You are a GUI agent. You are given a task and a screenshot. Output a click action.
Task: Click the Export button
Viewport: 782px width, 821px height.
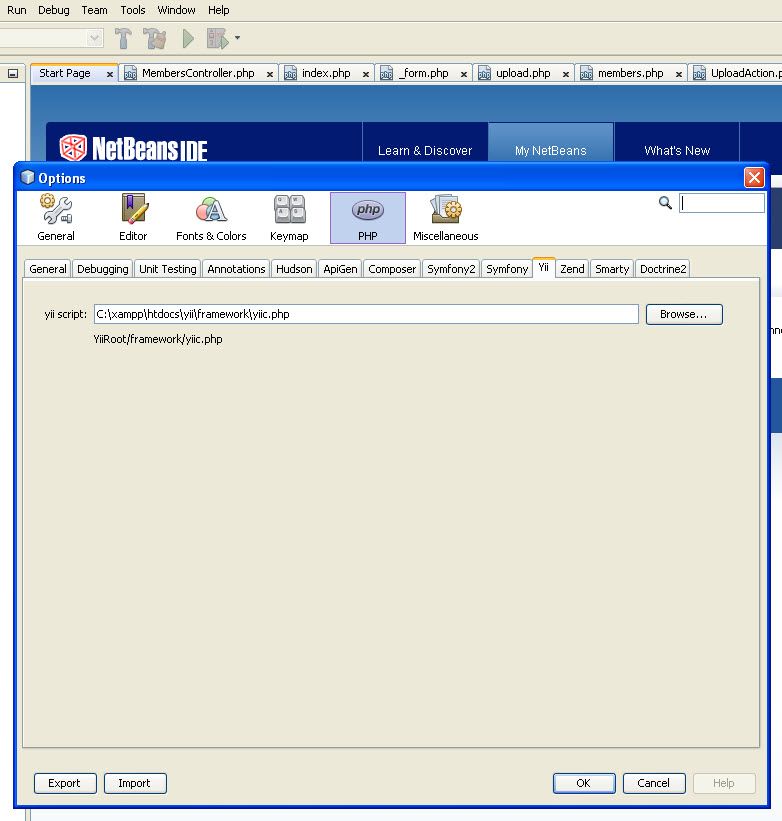65,783
